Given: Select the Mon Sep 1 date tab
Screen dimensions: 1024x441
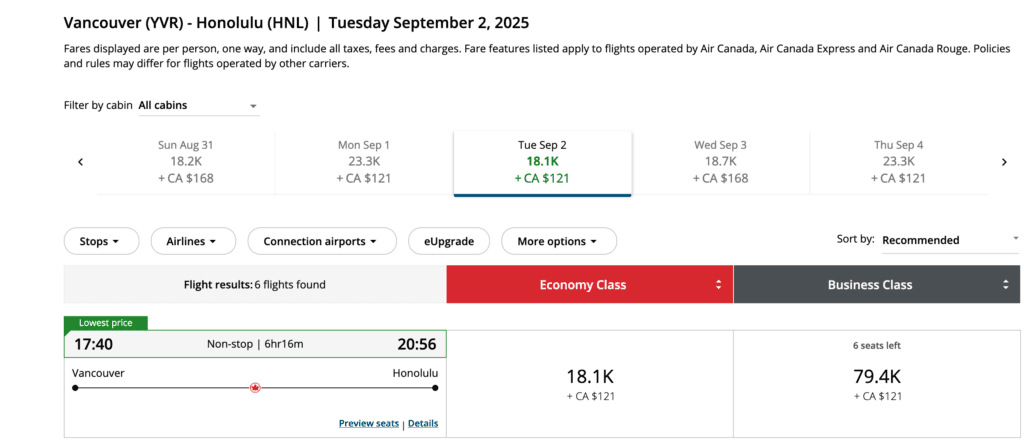Looking at the screenshot, I should 364,162.
